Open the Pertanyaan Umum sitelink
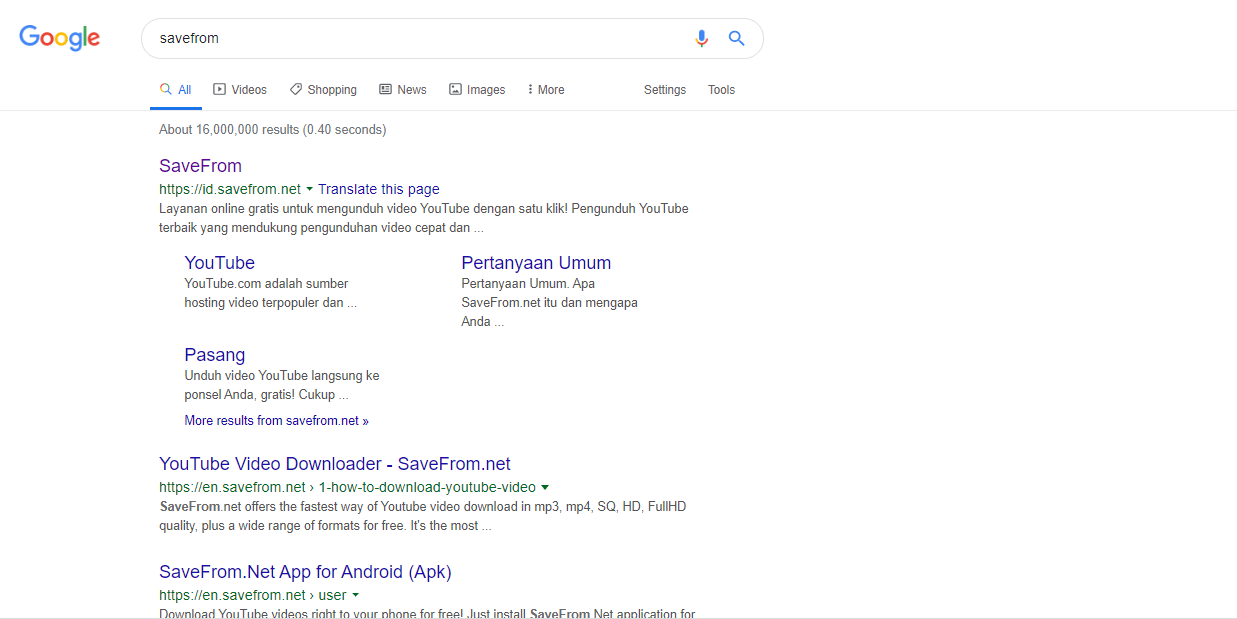The image size is (1237, 619). click(x=536, y=263)
